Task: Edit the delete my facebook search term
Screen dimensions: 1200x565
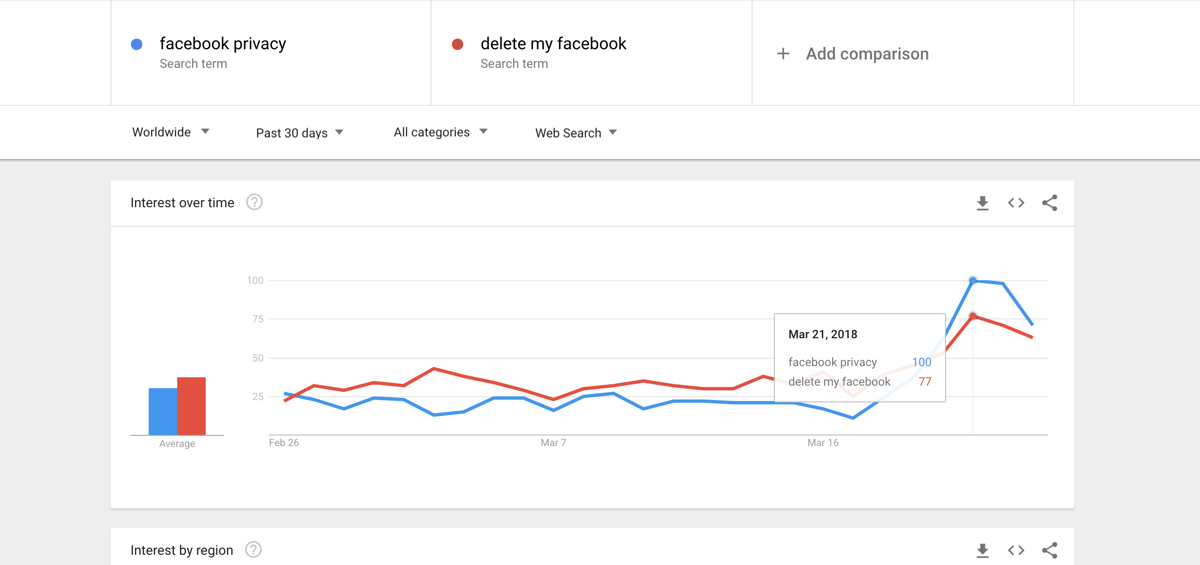Action: (553, 44)
